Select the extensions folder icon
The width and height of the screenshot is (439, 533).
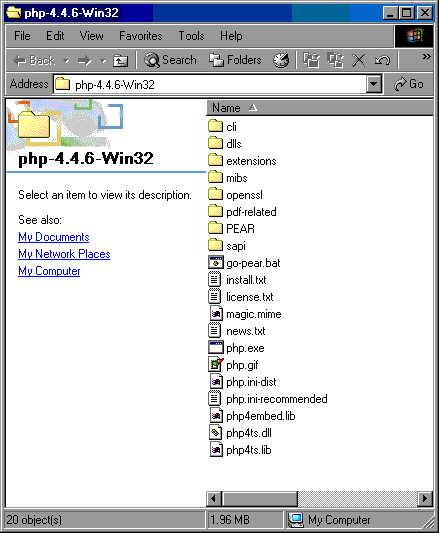click(x=215, y=160)
